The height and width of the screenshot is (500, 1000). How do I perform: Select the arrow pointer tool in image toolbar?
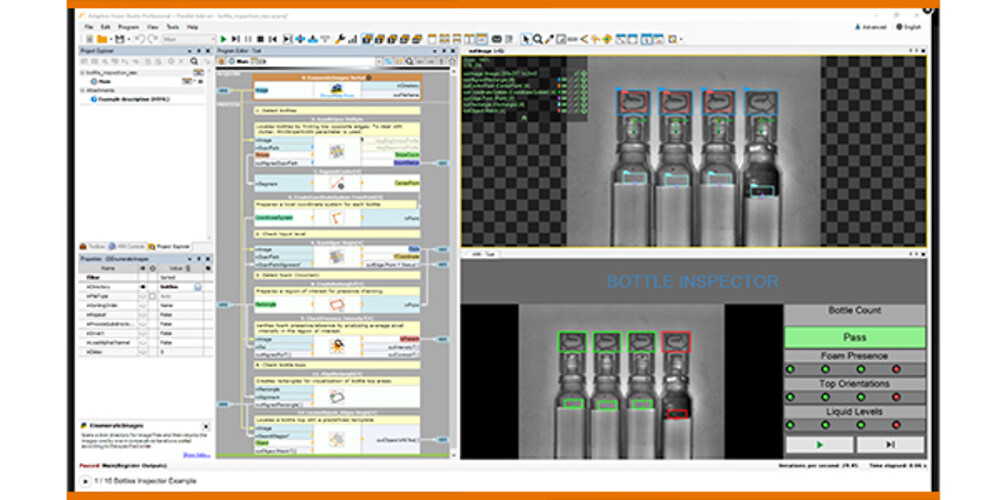pos(524,39)
